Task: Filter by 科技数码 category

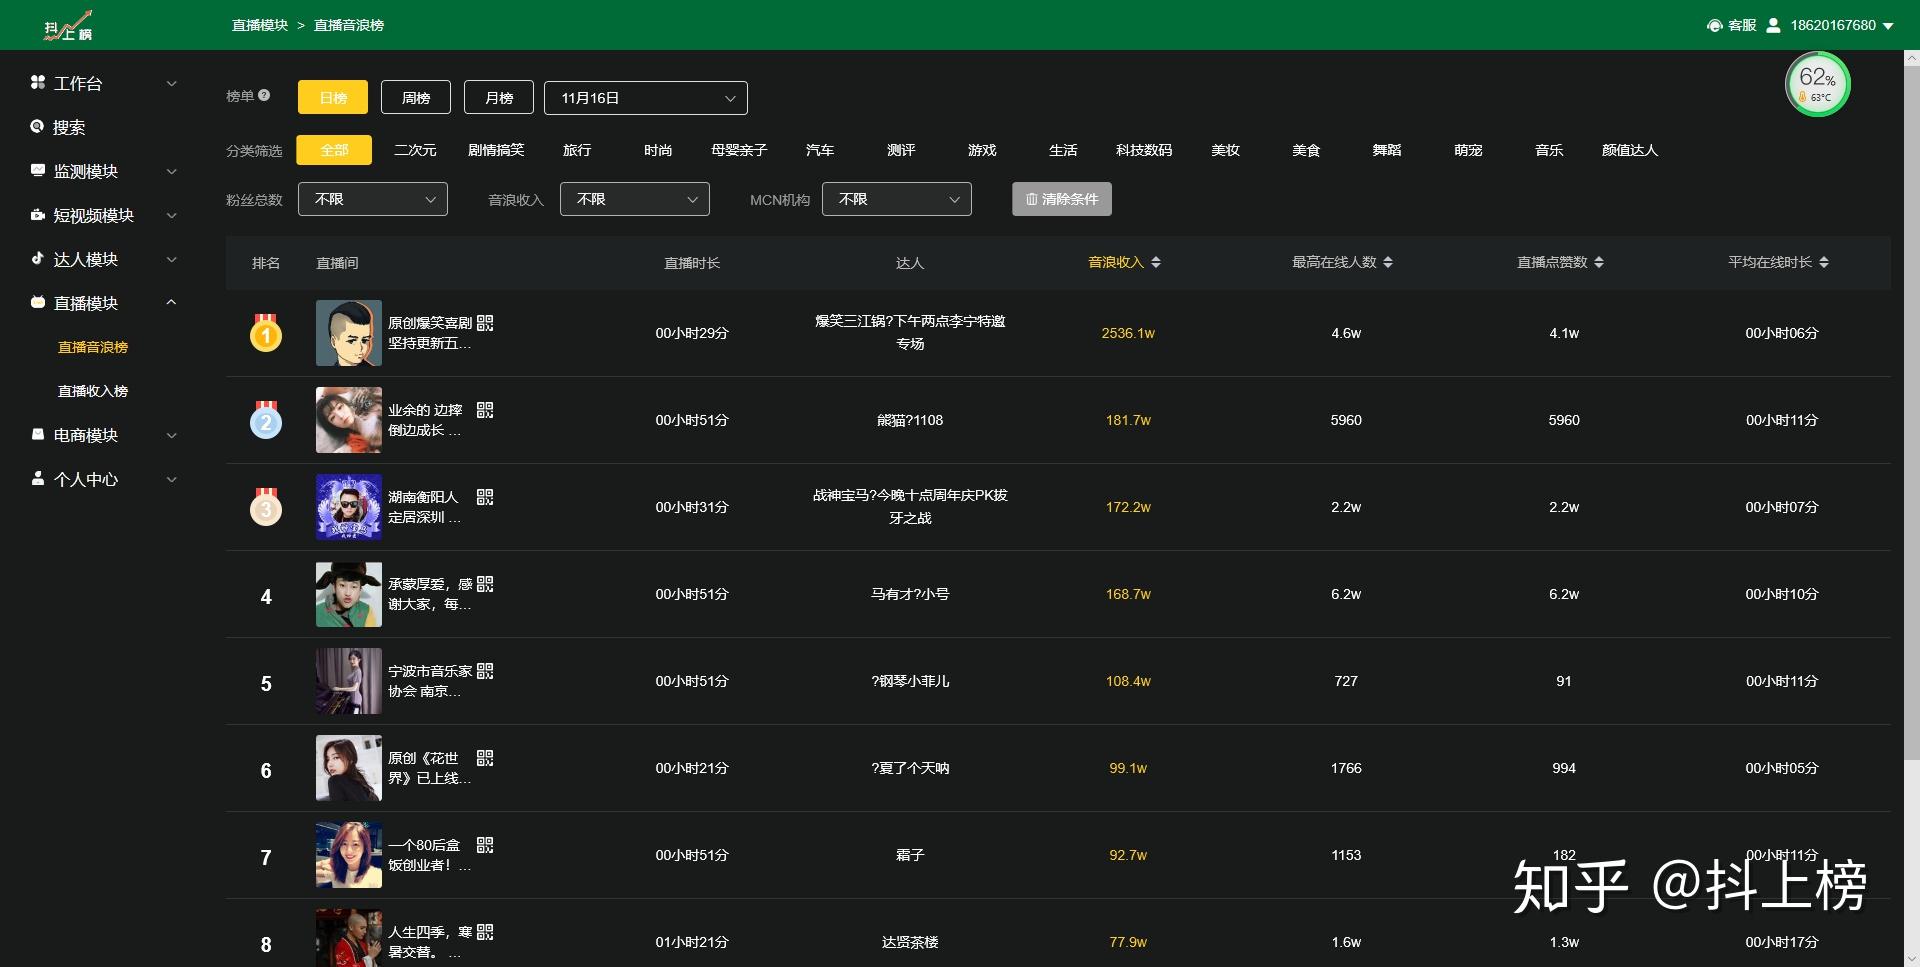Action: pos(1144,150)
